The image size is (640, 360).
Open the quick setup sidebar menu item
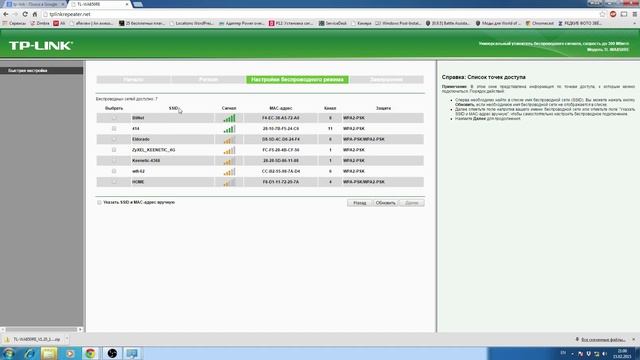[x=42, y=71]
